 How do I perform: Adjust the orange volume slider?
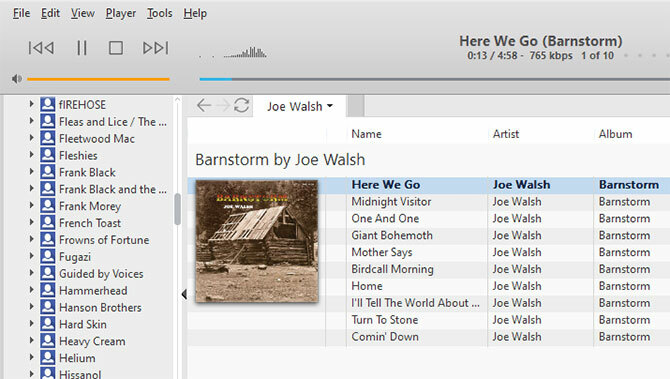coord(98,79)
